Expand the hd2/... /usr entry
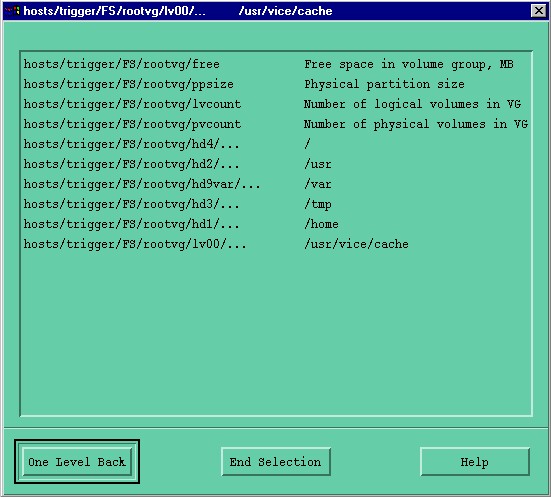The width and height of the screenshot is (551, 497). (276, 164)
